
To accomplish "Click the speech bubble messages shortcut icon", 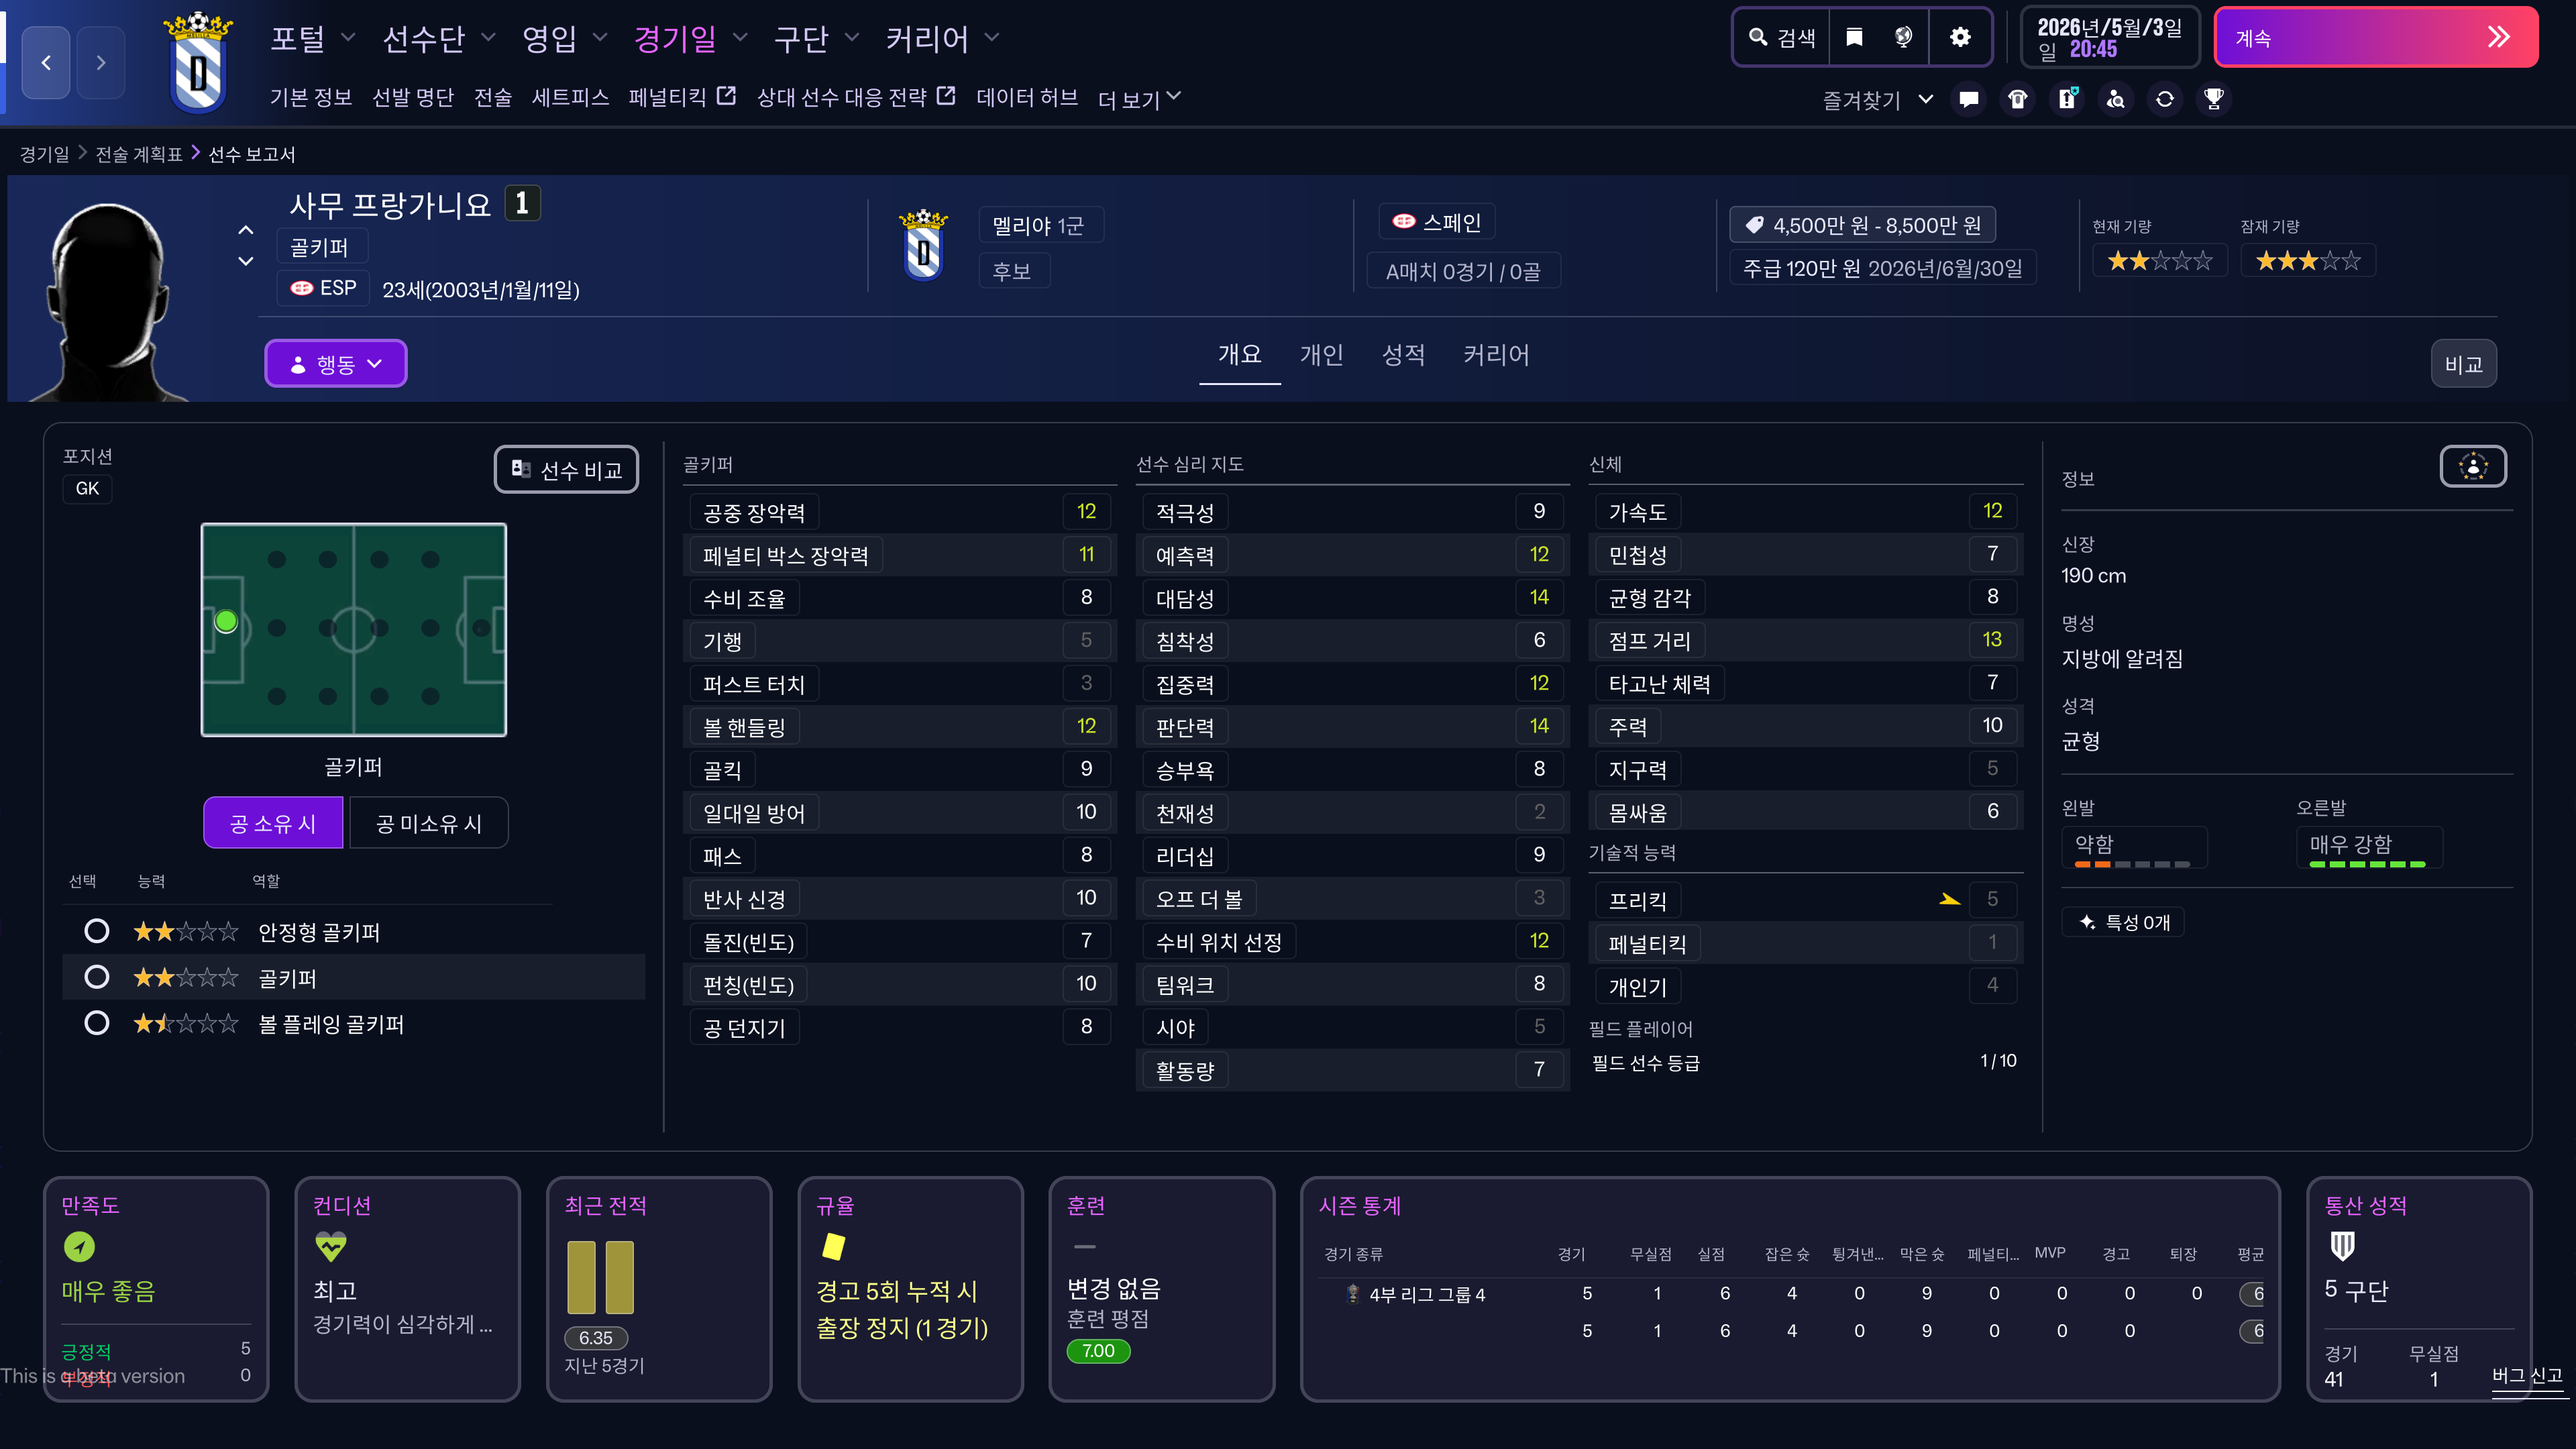I will (1969, 99).
